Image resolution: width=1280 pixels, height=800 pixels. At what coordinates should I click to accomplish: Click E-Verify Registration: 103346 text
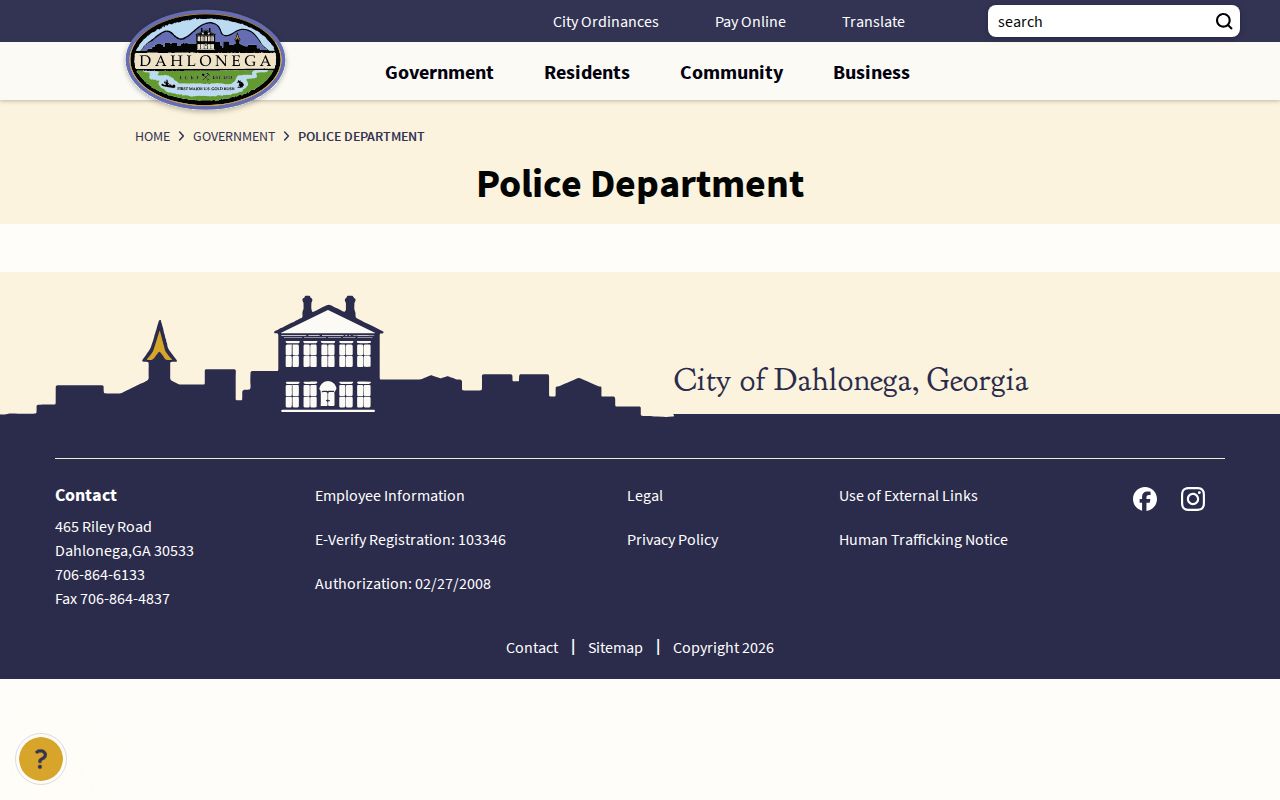[410, 539]
